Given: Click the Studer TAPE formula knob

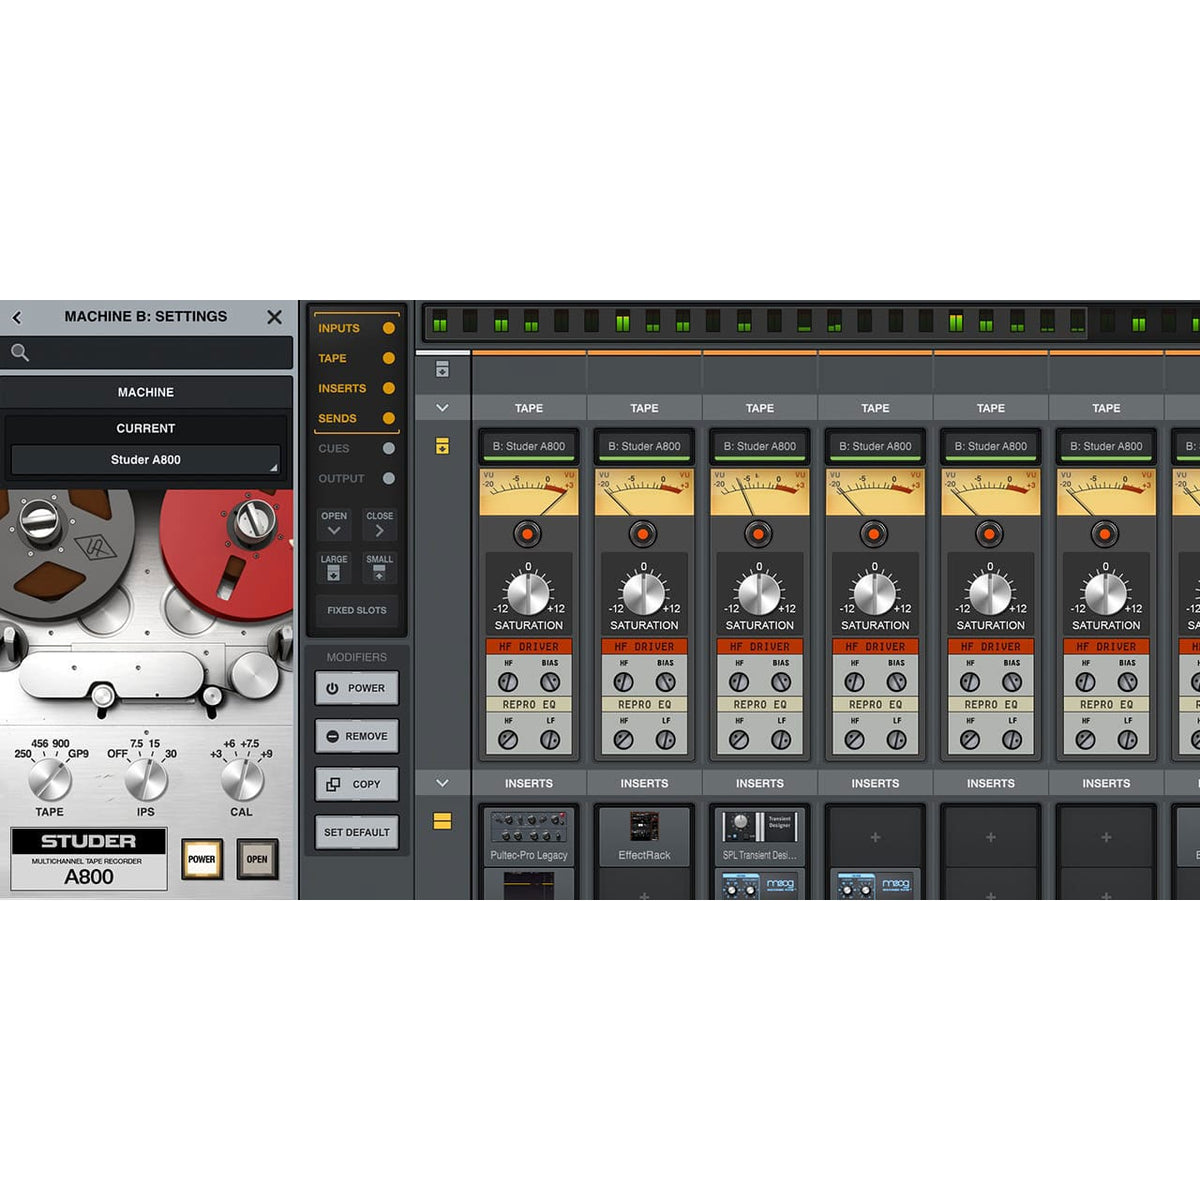Looking at the screenshot, I should tap(49, 779).
